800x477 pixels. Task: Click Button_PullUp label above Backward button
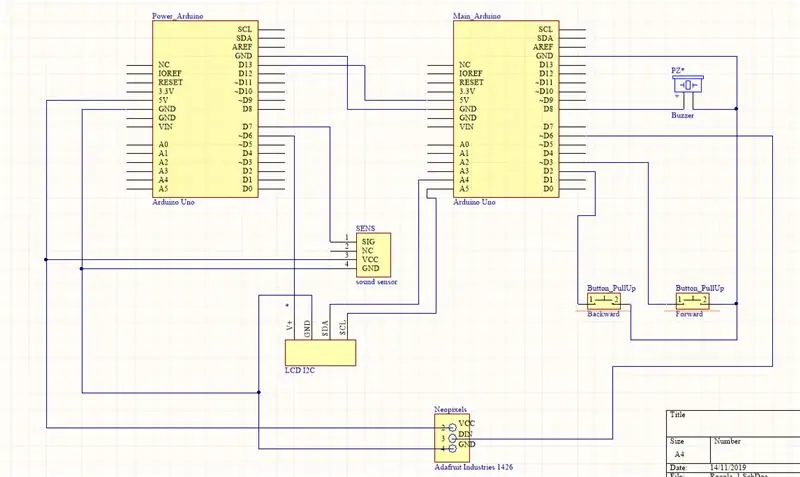click(611, 288)
